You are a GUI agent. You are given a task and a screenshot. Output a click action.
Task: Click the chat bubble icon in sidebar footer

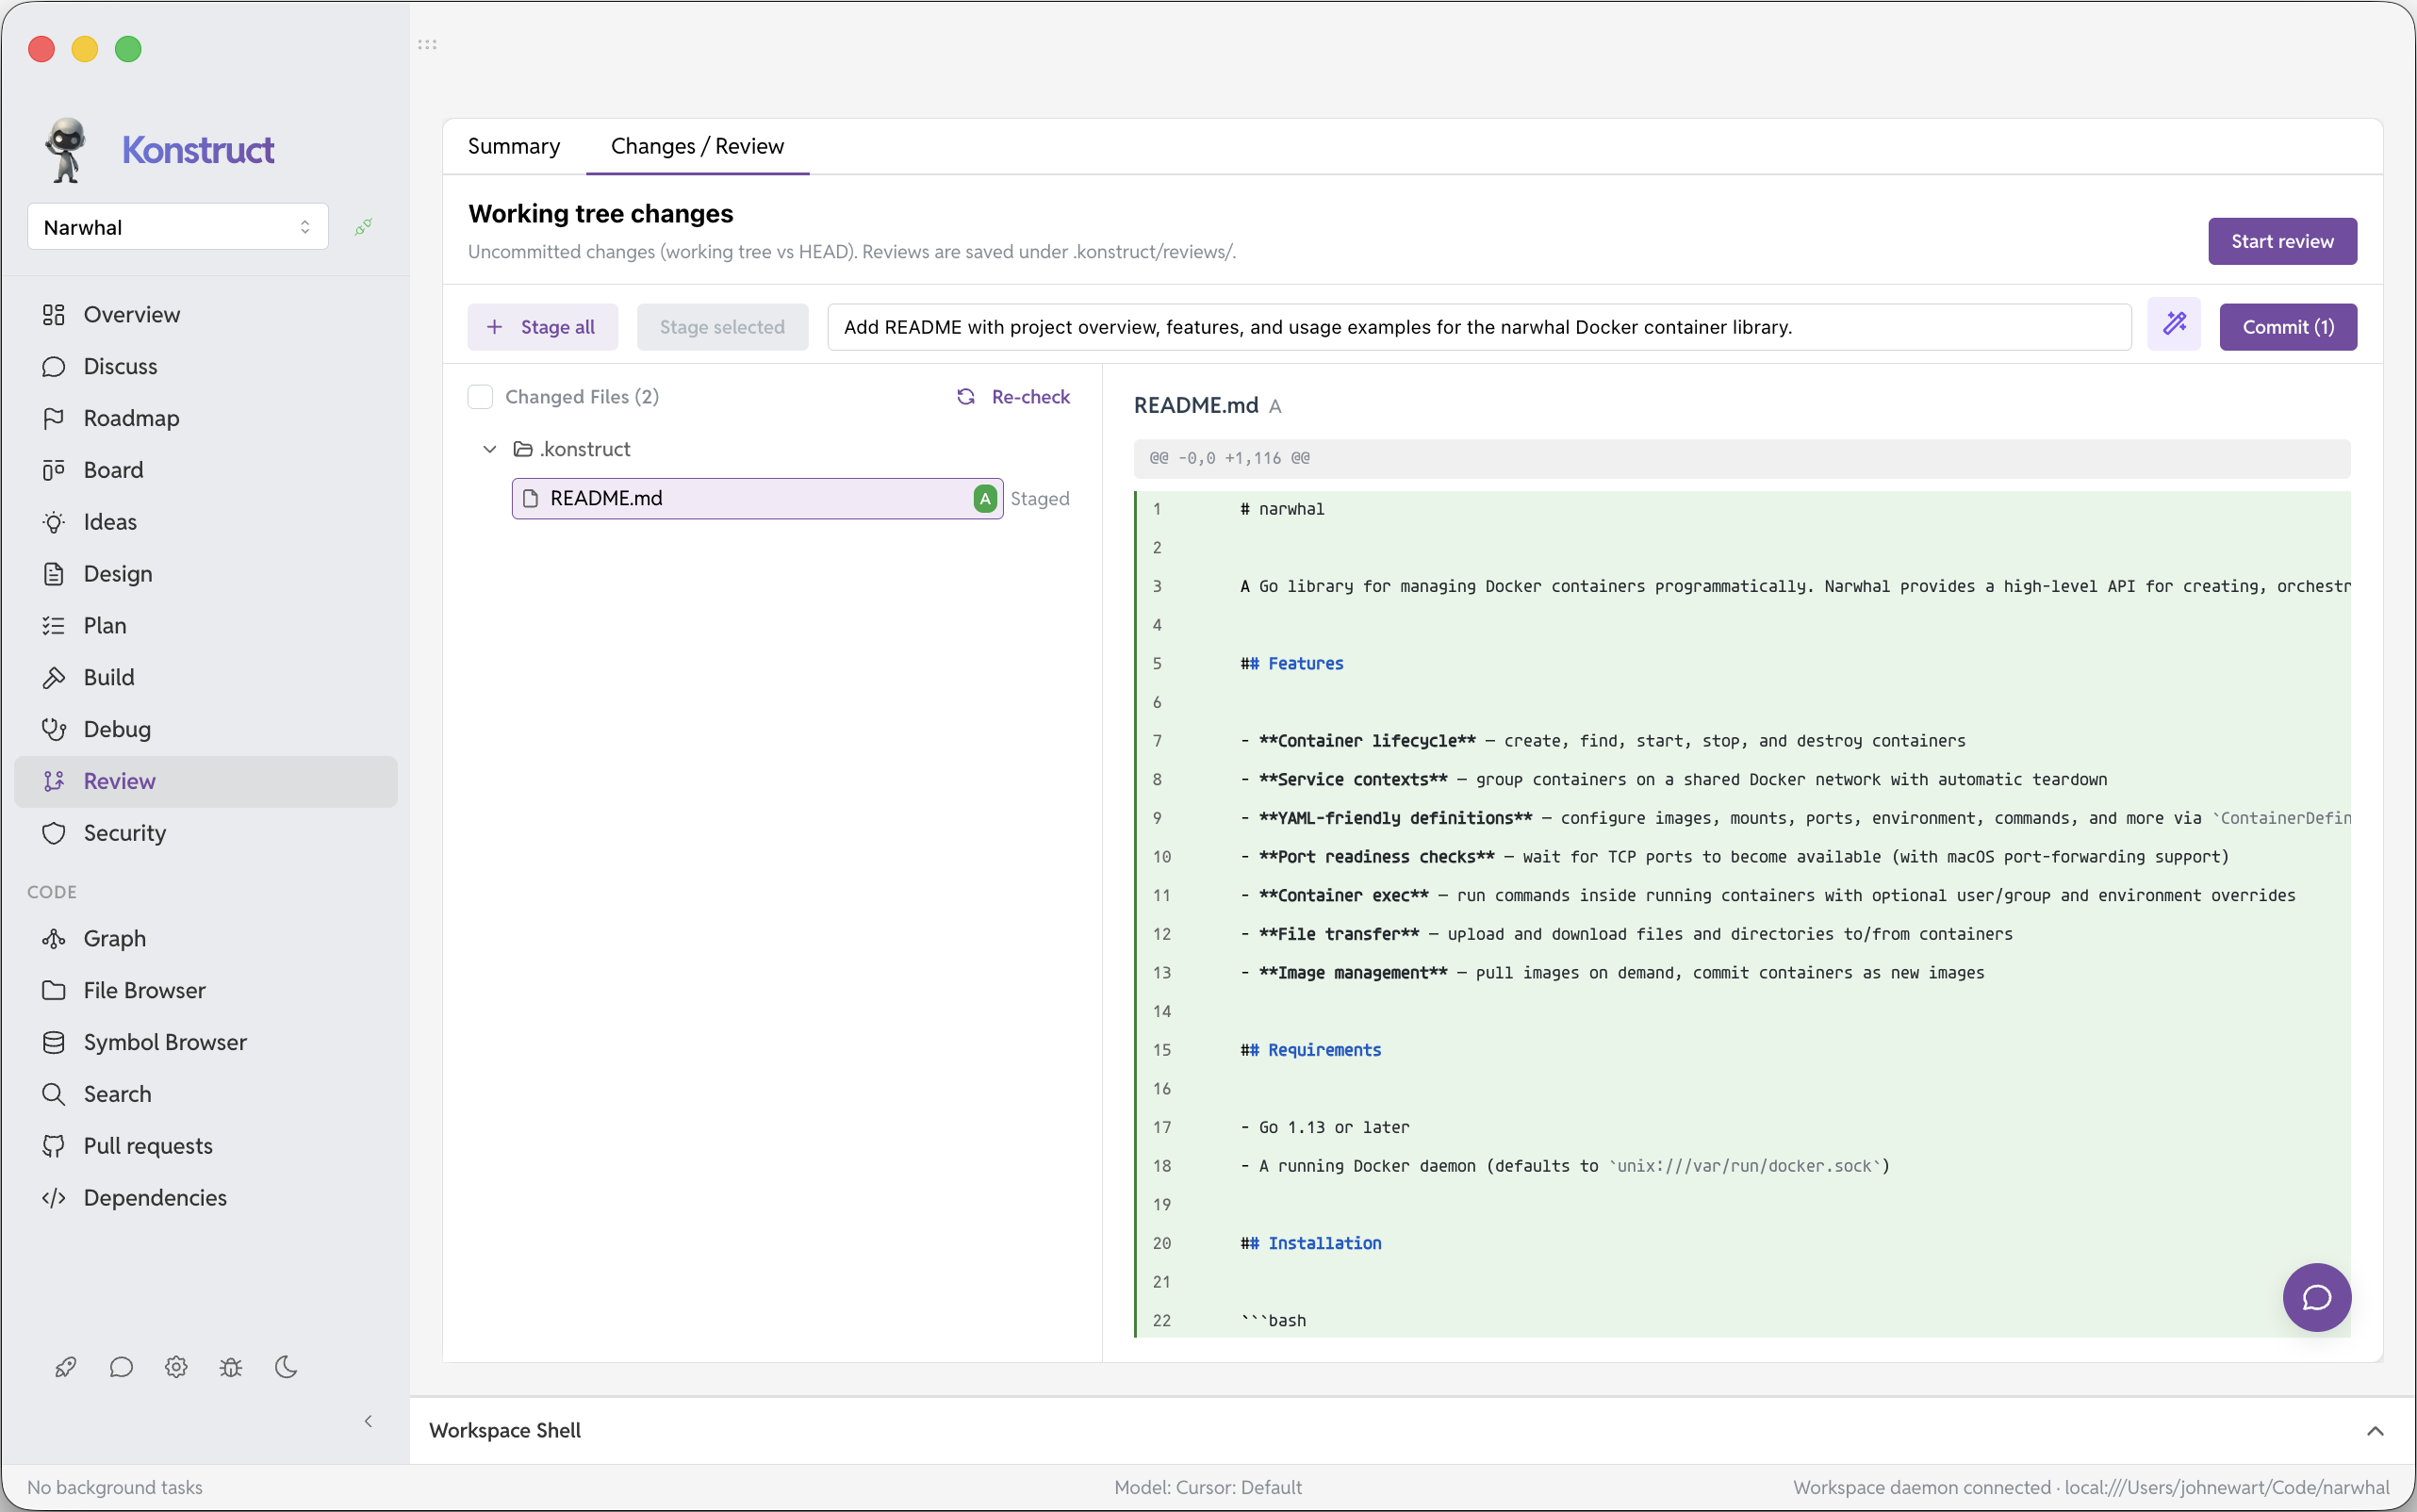pos(121,1368)
